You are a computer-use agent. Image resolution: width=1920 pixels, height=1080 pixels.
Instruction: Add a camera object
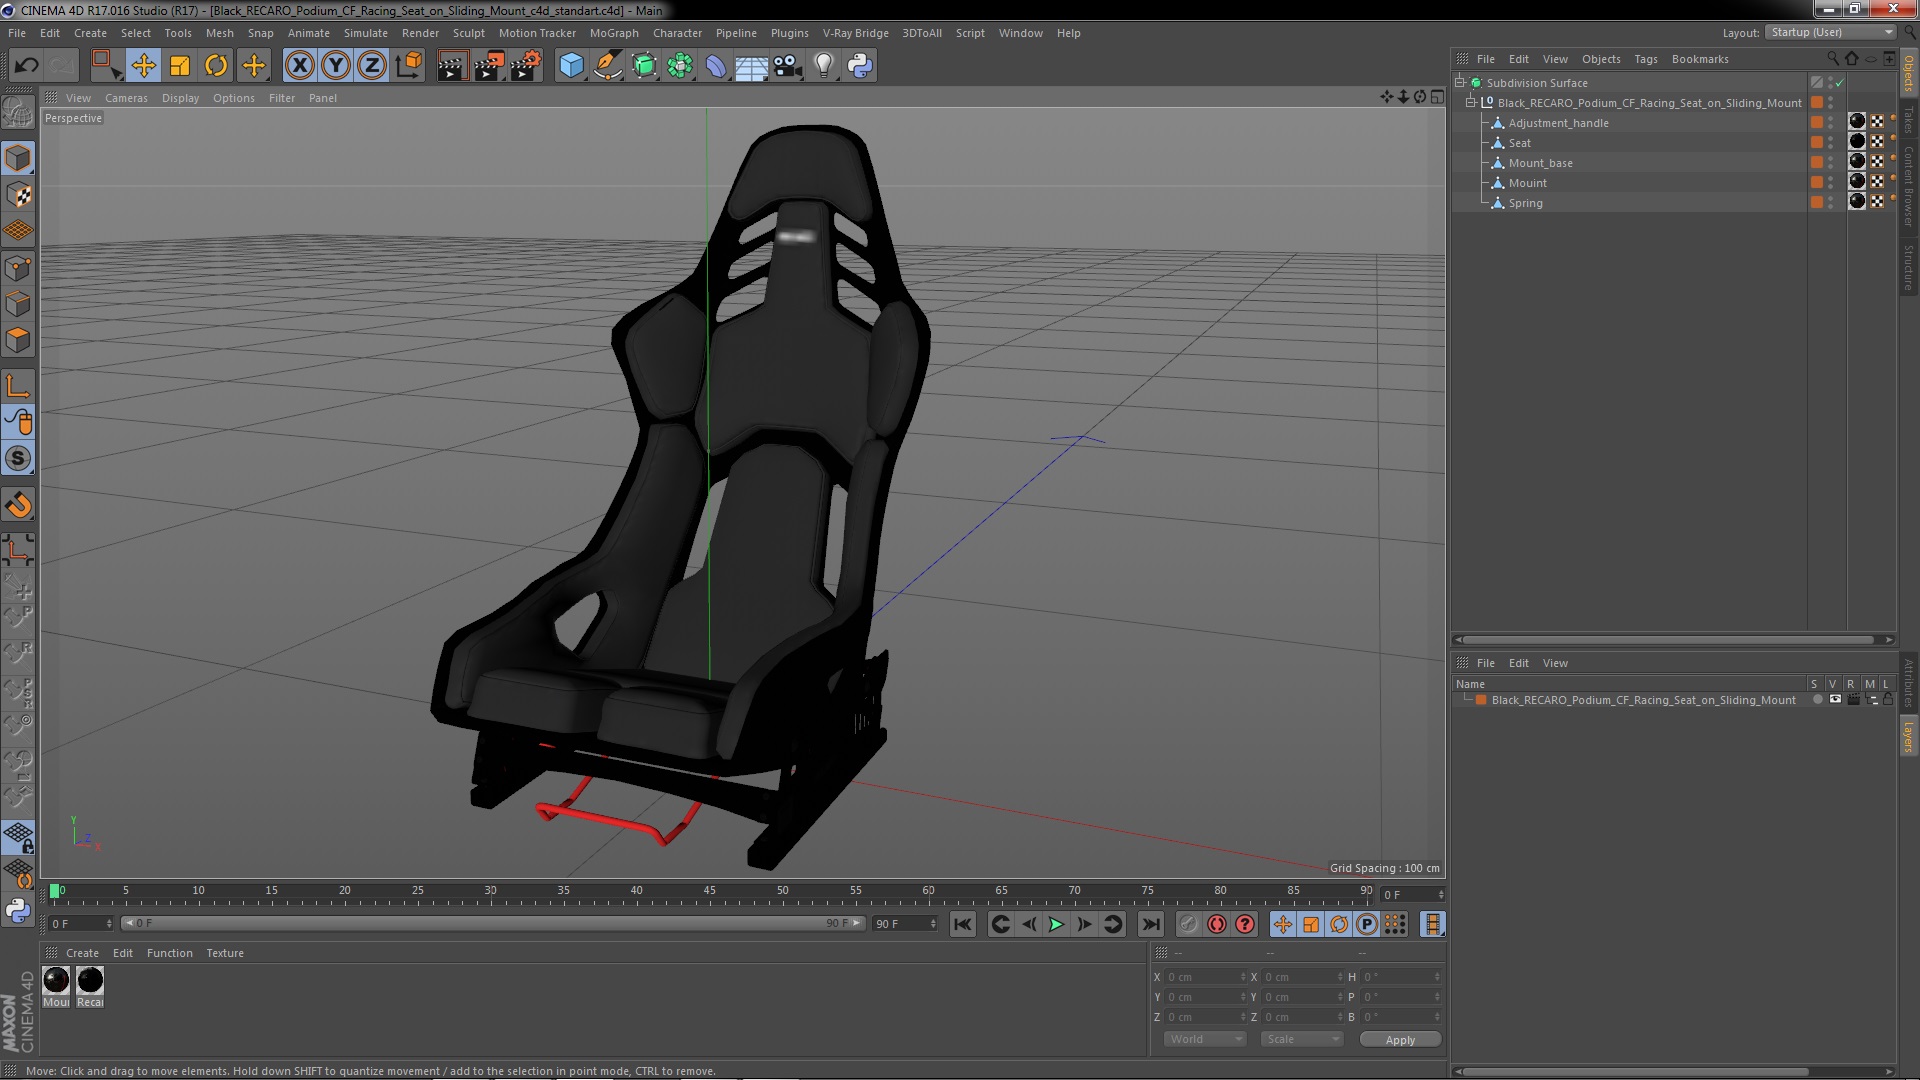point(788,66)
